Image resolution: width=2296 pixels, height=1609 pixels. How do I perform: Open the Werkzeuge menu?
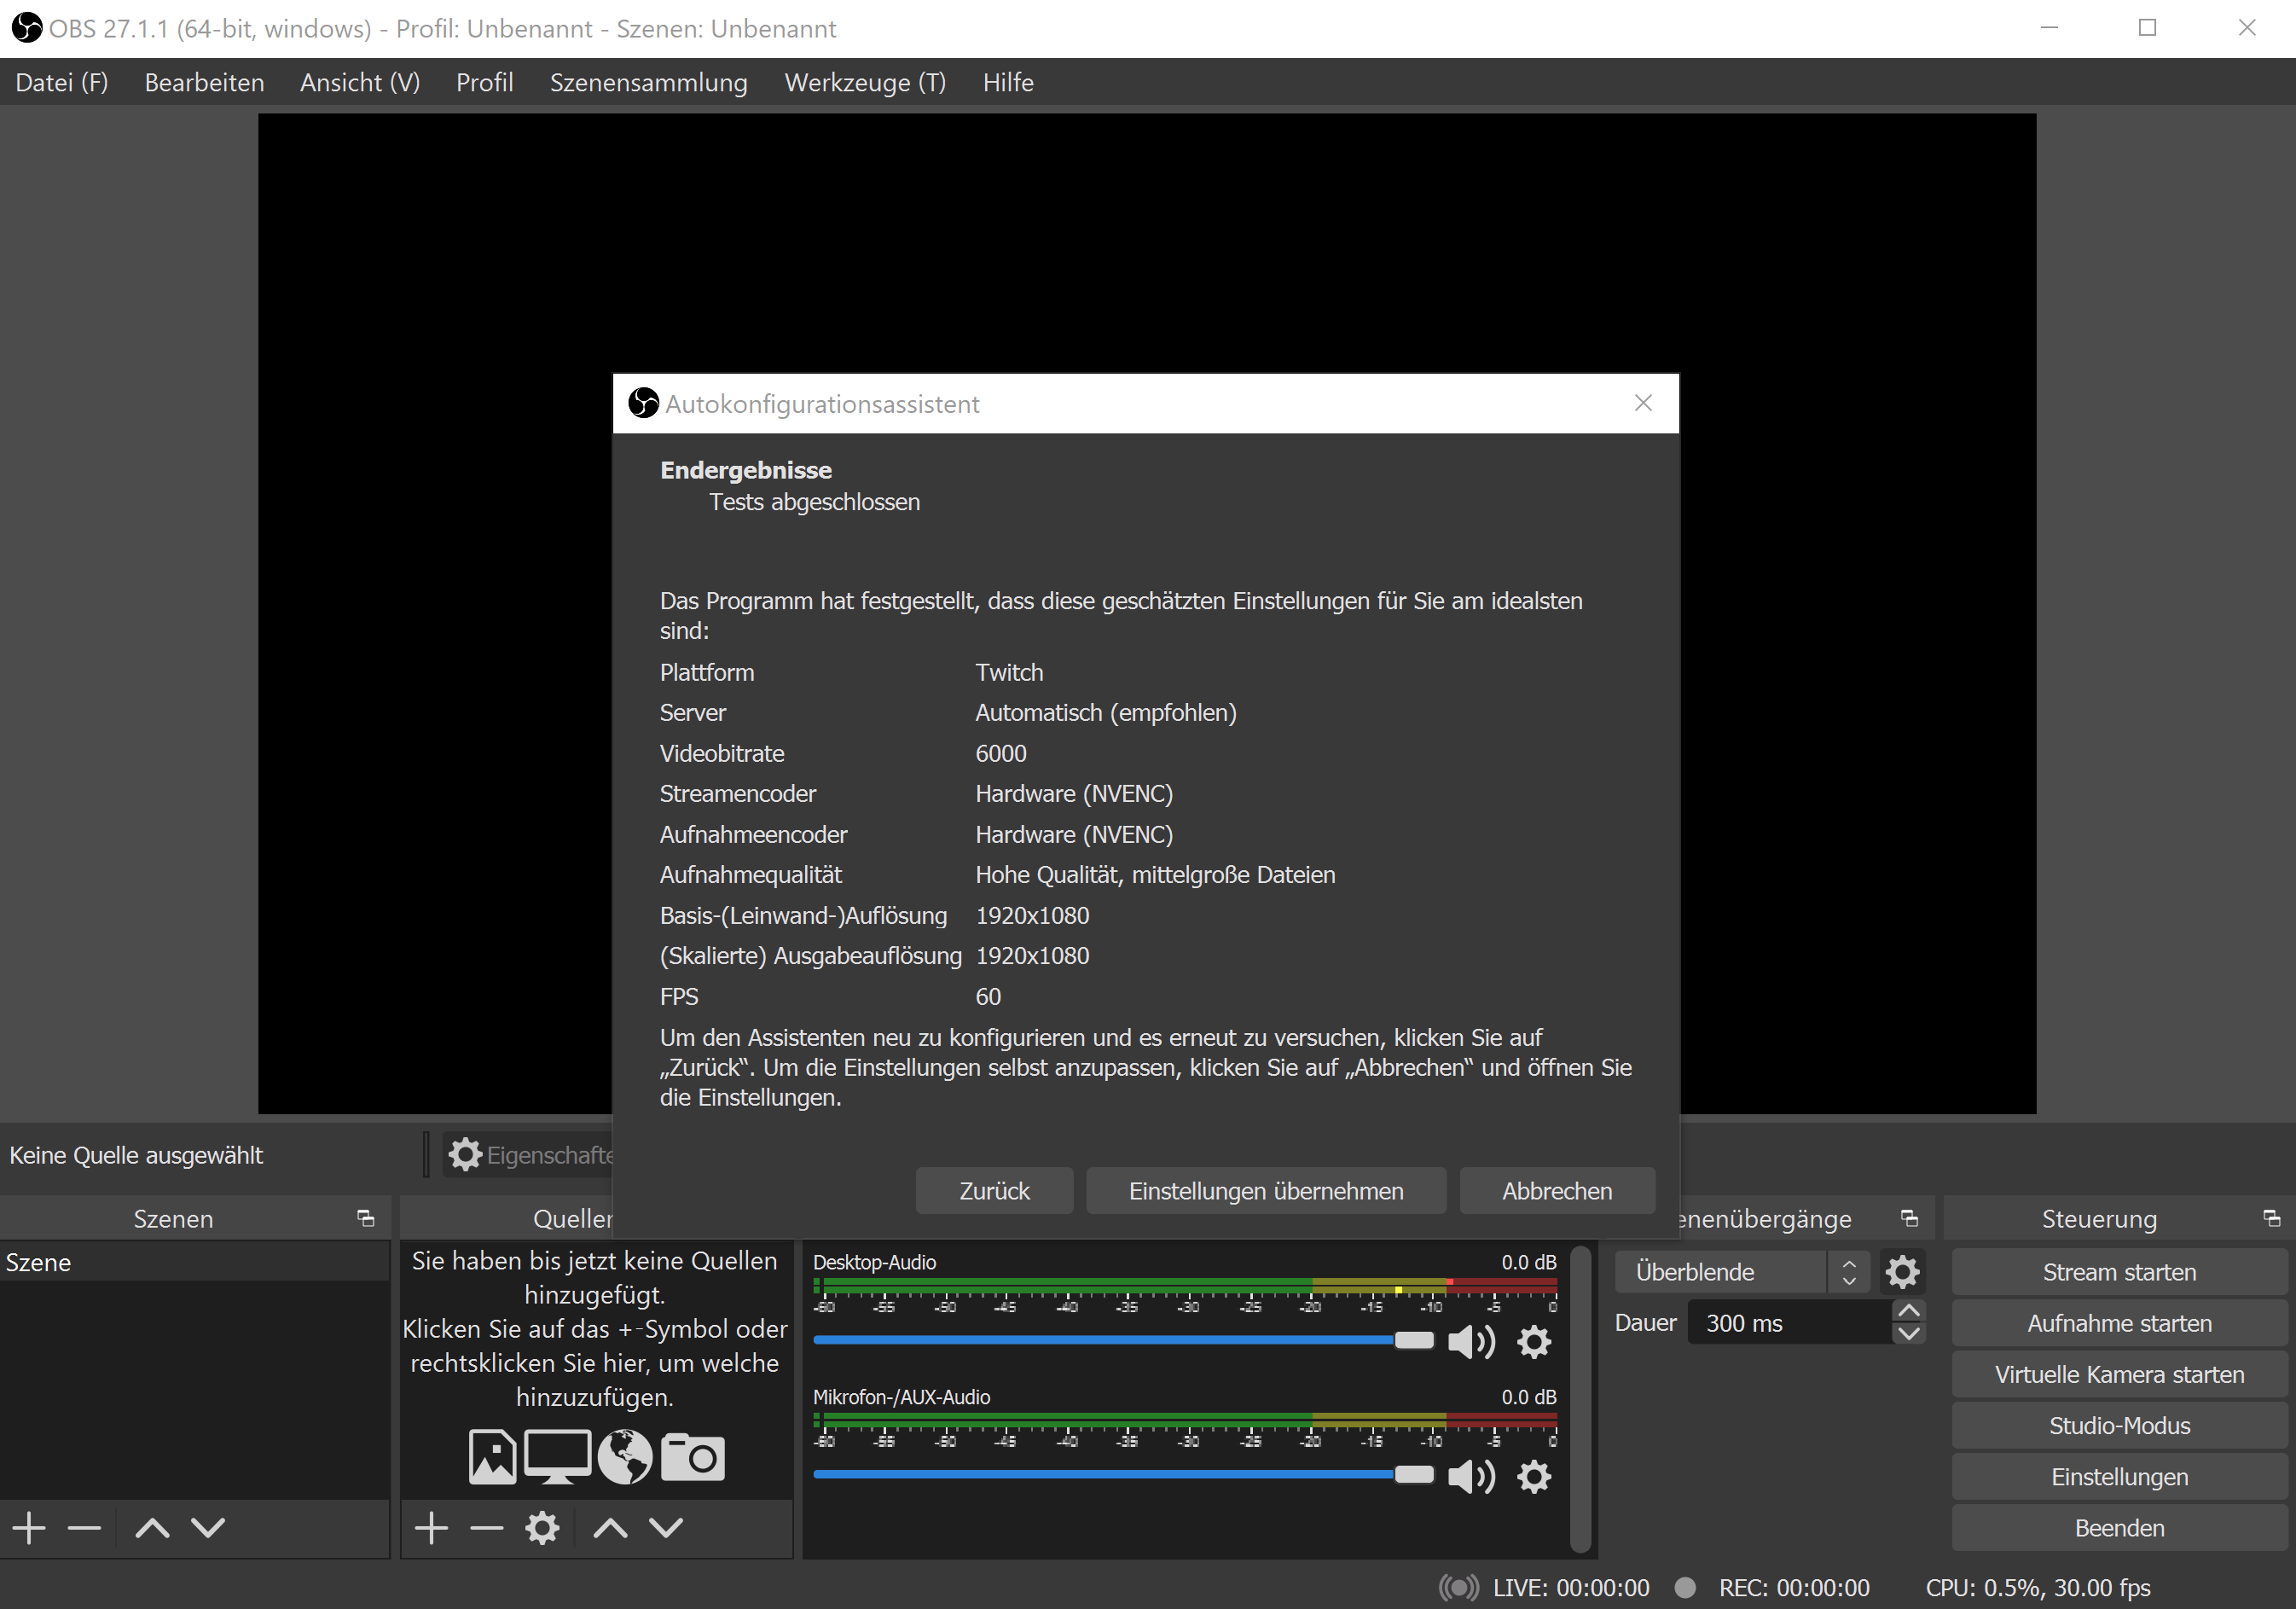(864, 82)
